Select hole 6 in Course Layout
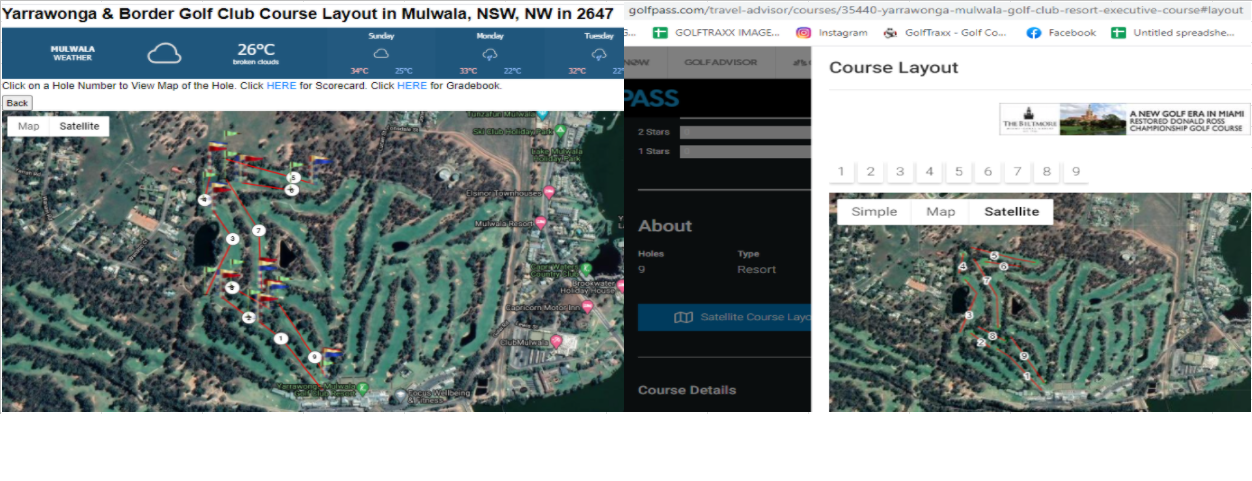The width and height of the screenshot is (1252, 481). [988, 171]
